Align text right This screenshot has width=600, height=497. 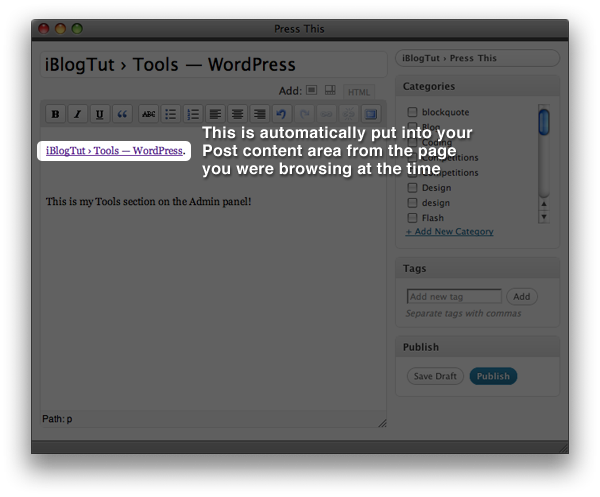259,114
